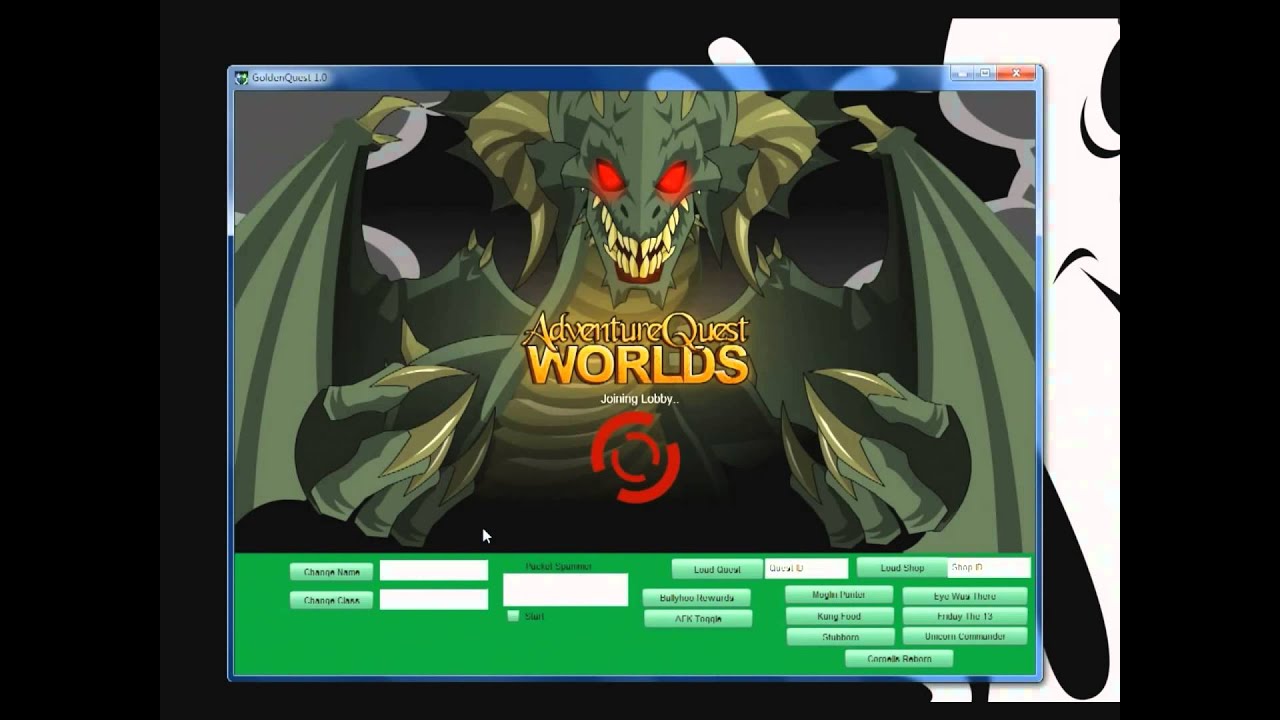Focus the Quest ID input field
1280x720 pixels.
click(x=806, y=568)
